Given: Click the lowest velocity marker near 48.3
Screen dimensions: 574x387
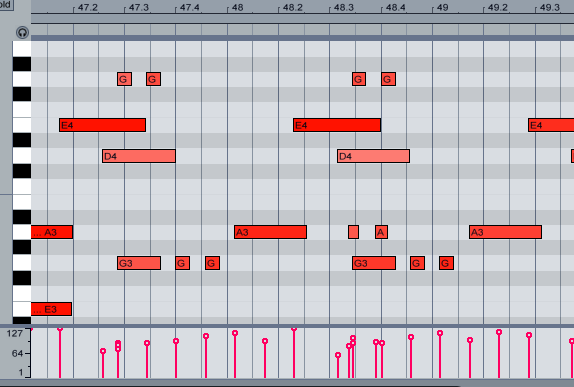Looking at the screenshot, I should click(x=338, y=355).
